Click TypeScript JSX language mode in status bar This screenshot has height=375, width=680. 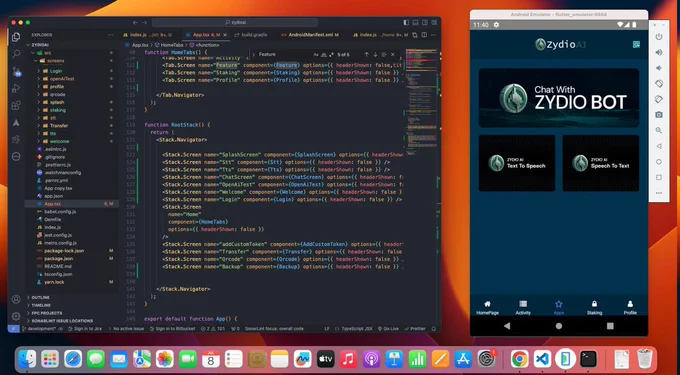tap(357, 329)
